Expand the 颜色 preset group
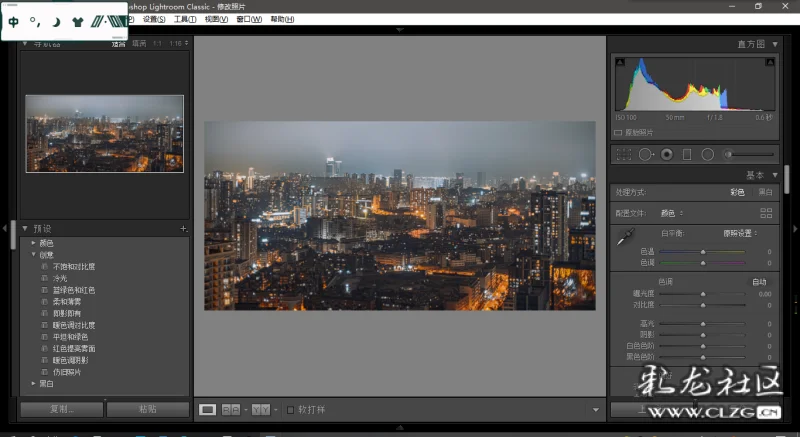Screen dimensions: 800x437 (x=33, y=243)
